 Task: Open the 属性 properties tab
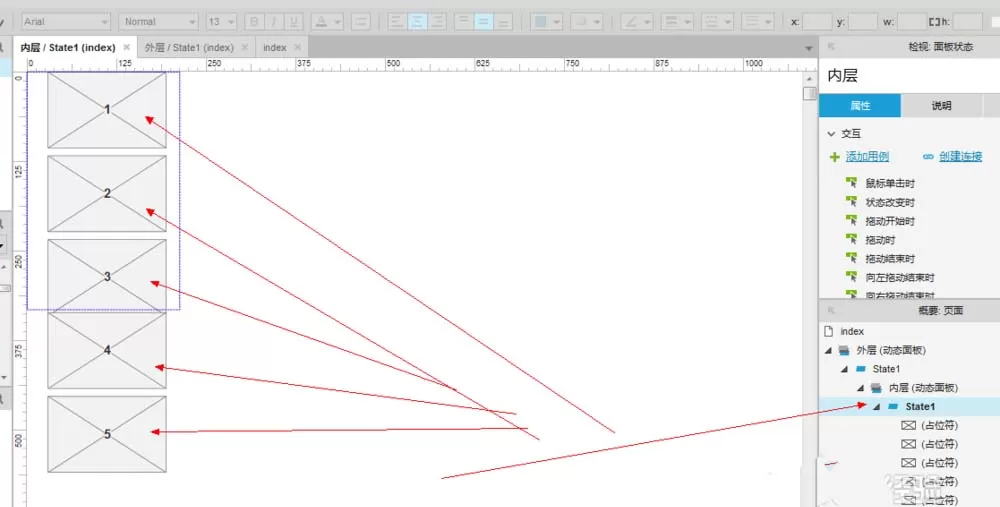coord(860,106)
